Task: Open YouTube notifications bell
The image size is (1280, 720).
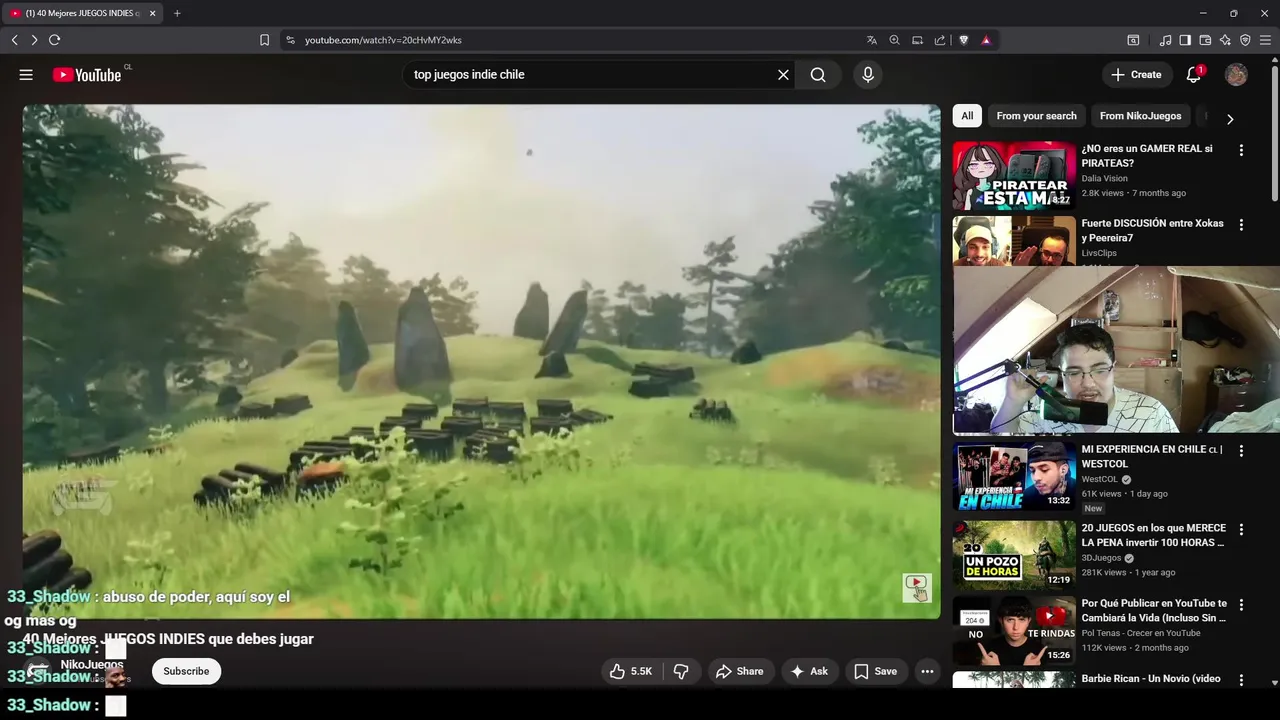Action: point(1194,75)
